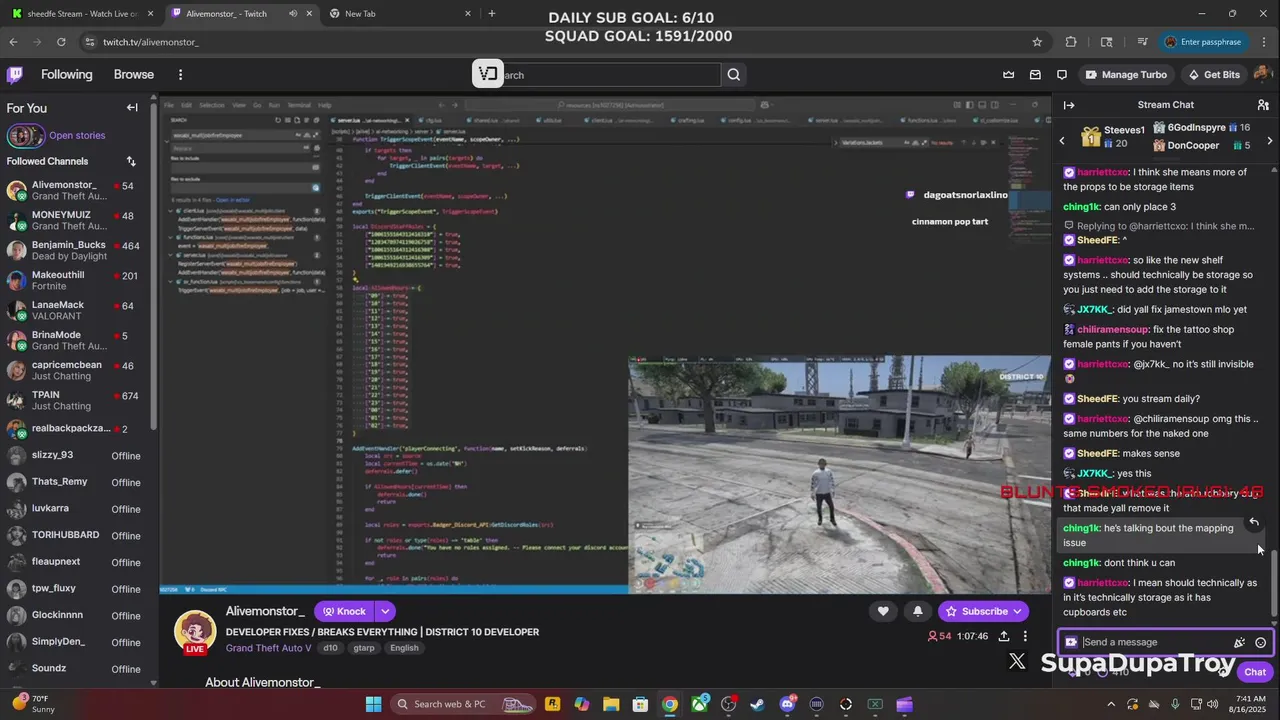Click the purple Chat send button
This screenshot has width=1280, height=720.
pyautogui.click(x=1255, y=672)
